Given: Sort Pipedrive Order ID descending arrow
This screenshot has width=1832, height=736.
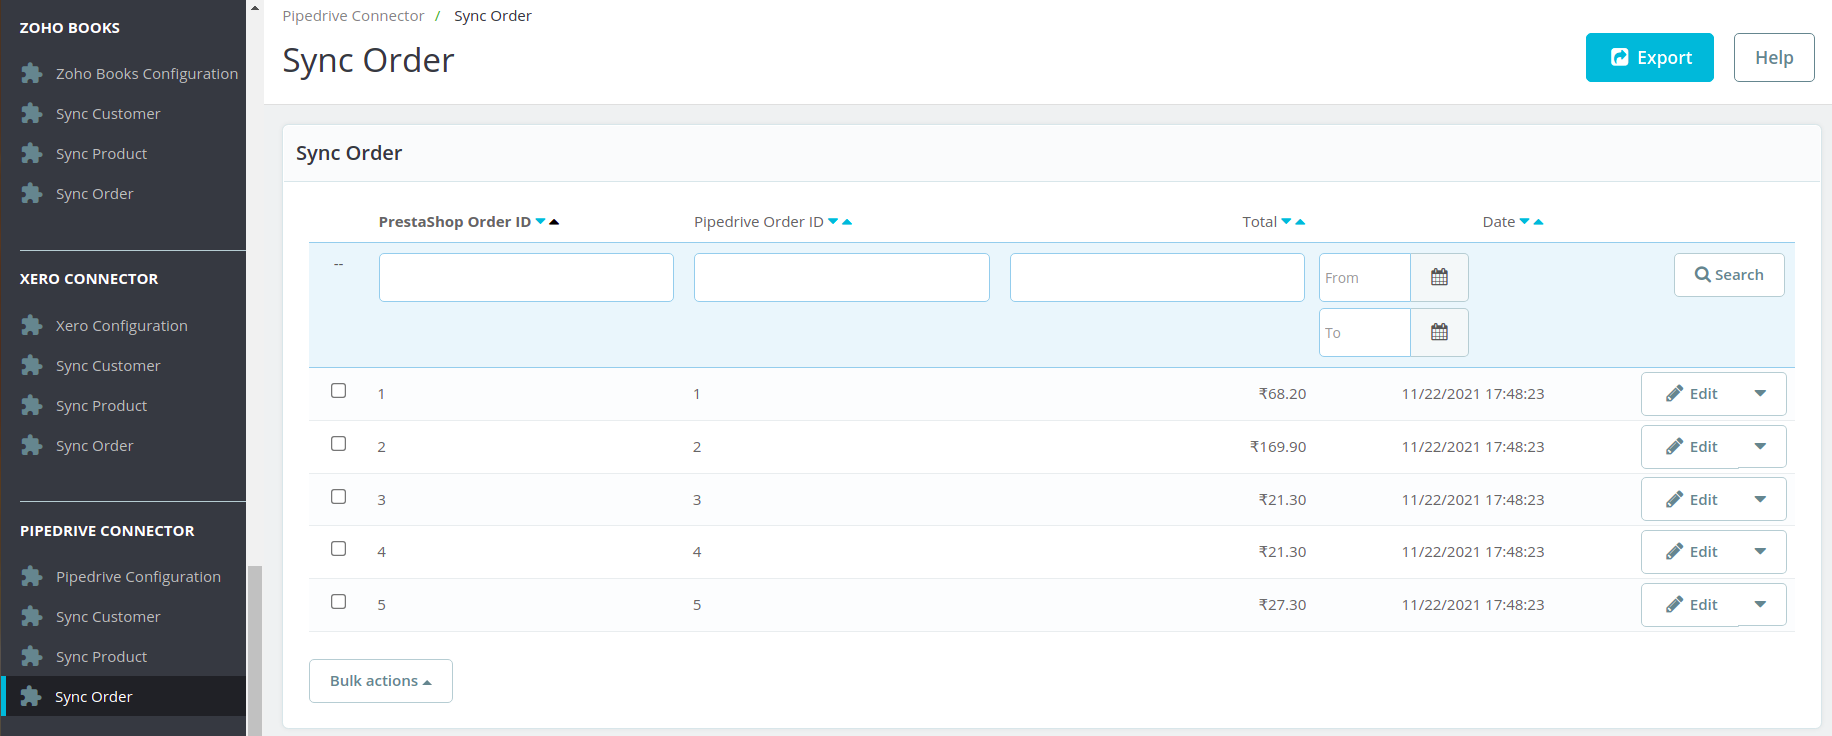Looking at the screenshot, I should pos(833,221).
